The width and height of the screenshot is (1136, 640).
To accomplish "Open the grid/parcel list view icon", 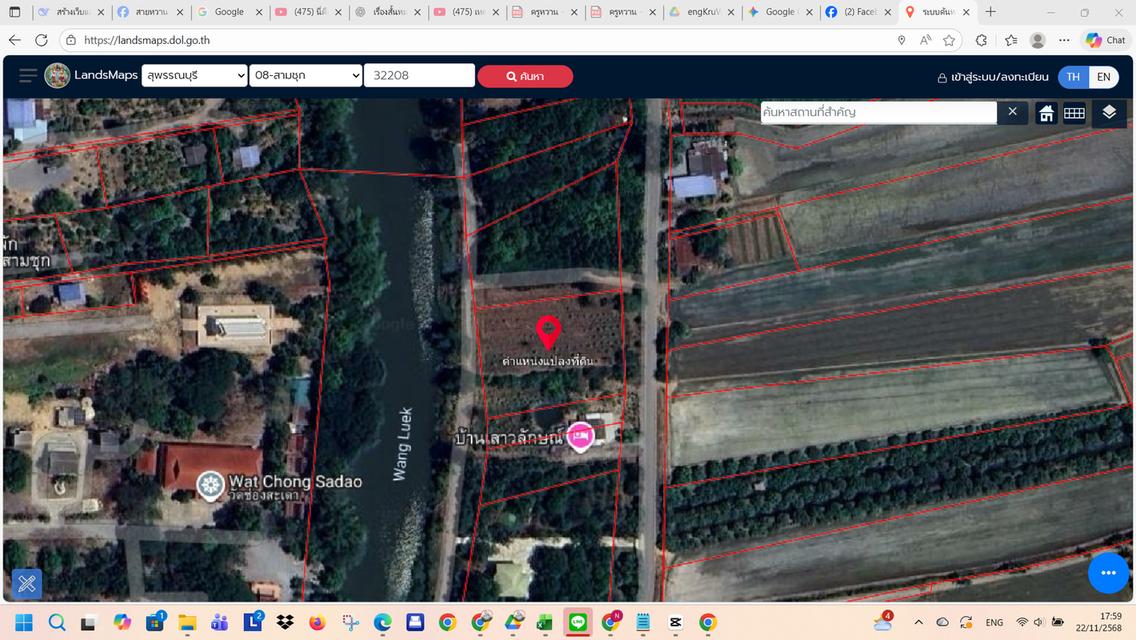I will click(1075, 112).
